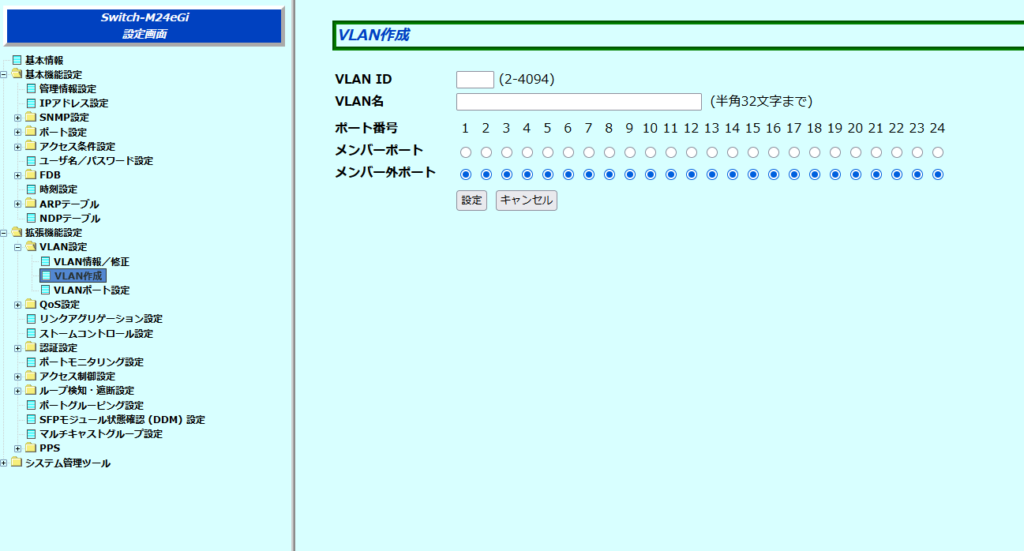Click the IPアドレス設定 page icon
The height and width of the screenshot is (551, 1024).
(31, 103)
